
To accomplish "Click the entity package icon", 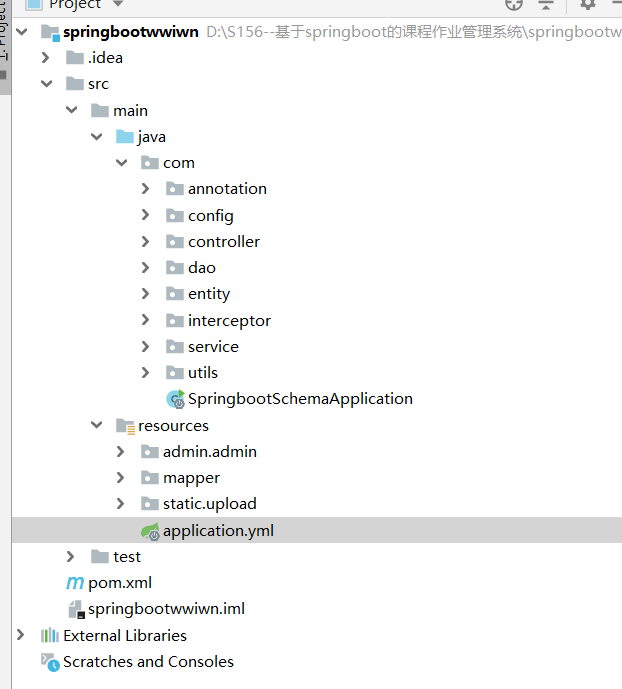I will click(x=175, y=294).
